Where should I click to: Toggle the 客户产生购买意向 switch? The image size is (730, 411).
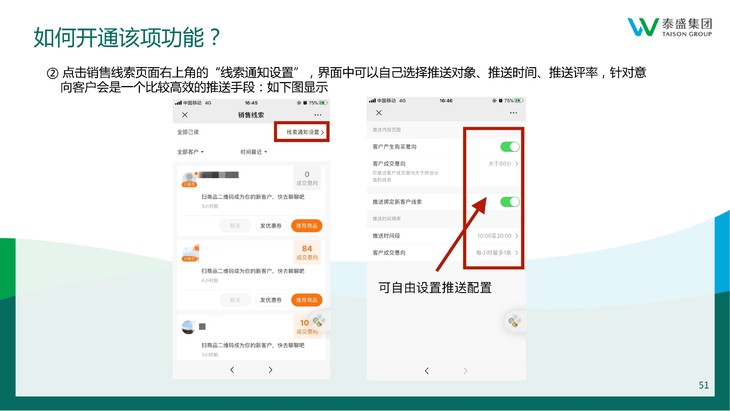[x=510, y=147]
